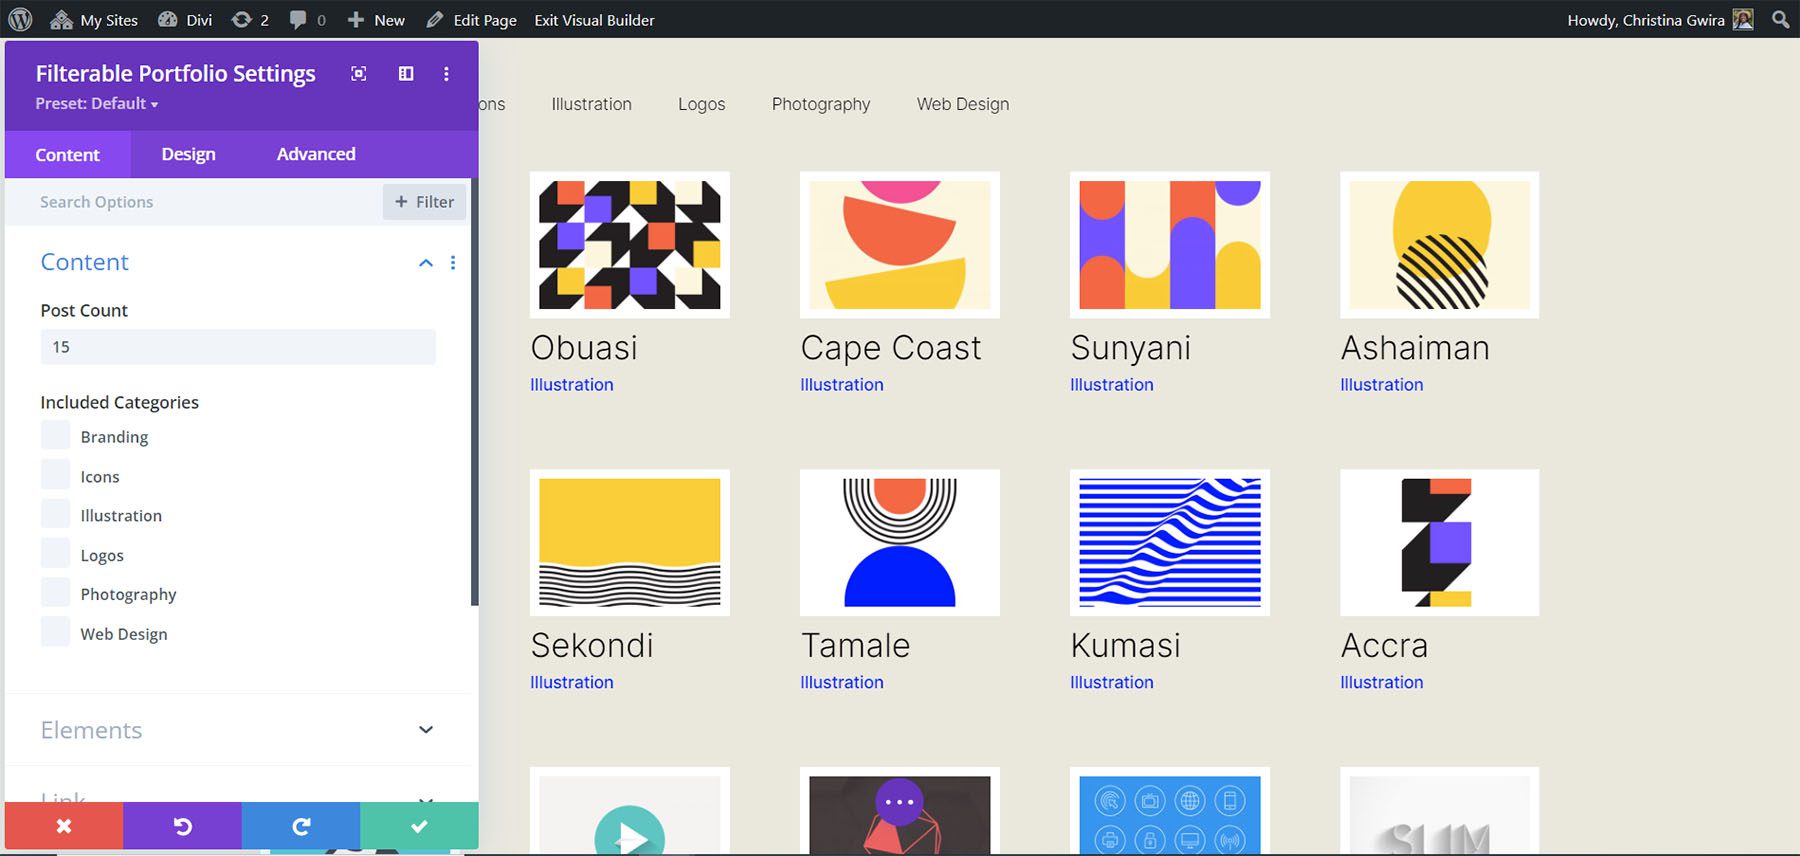The image size is (1800, 856).
Task: Click the blue redo arrow button
Action: pyautogui.click(x=301, y=826)
